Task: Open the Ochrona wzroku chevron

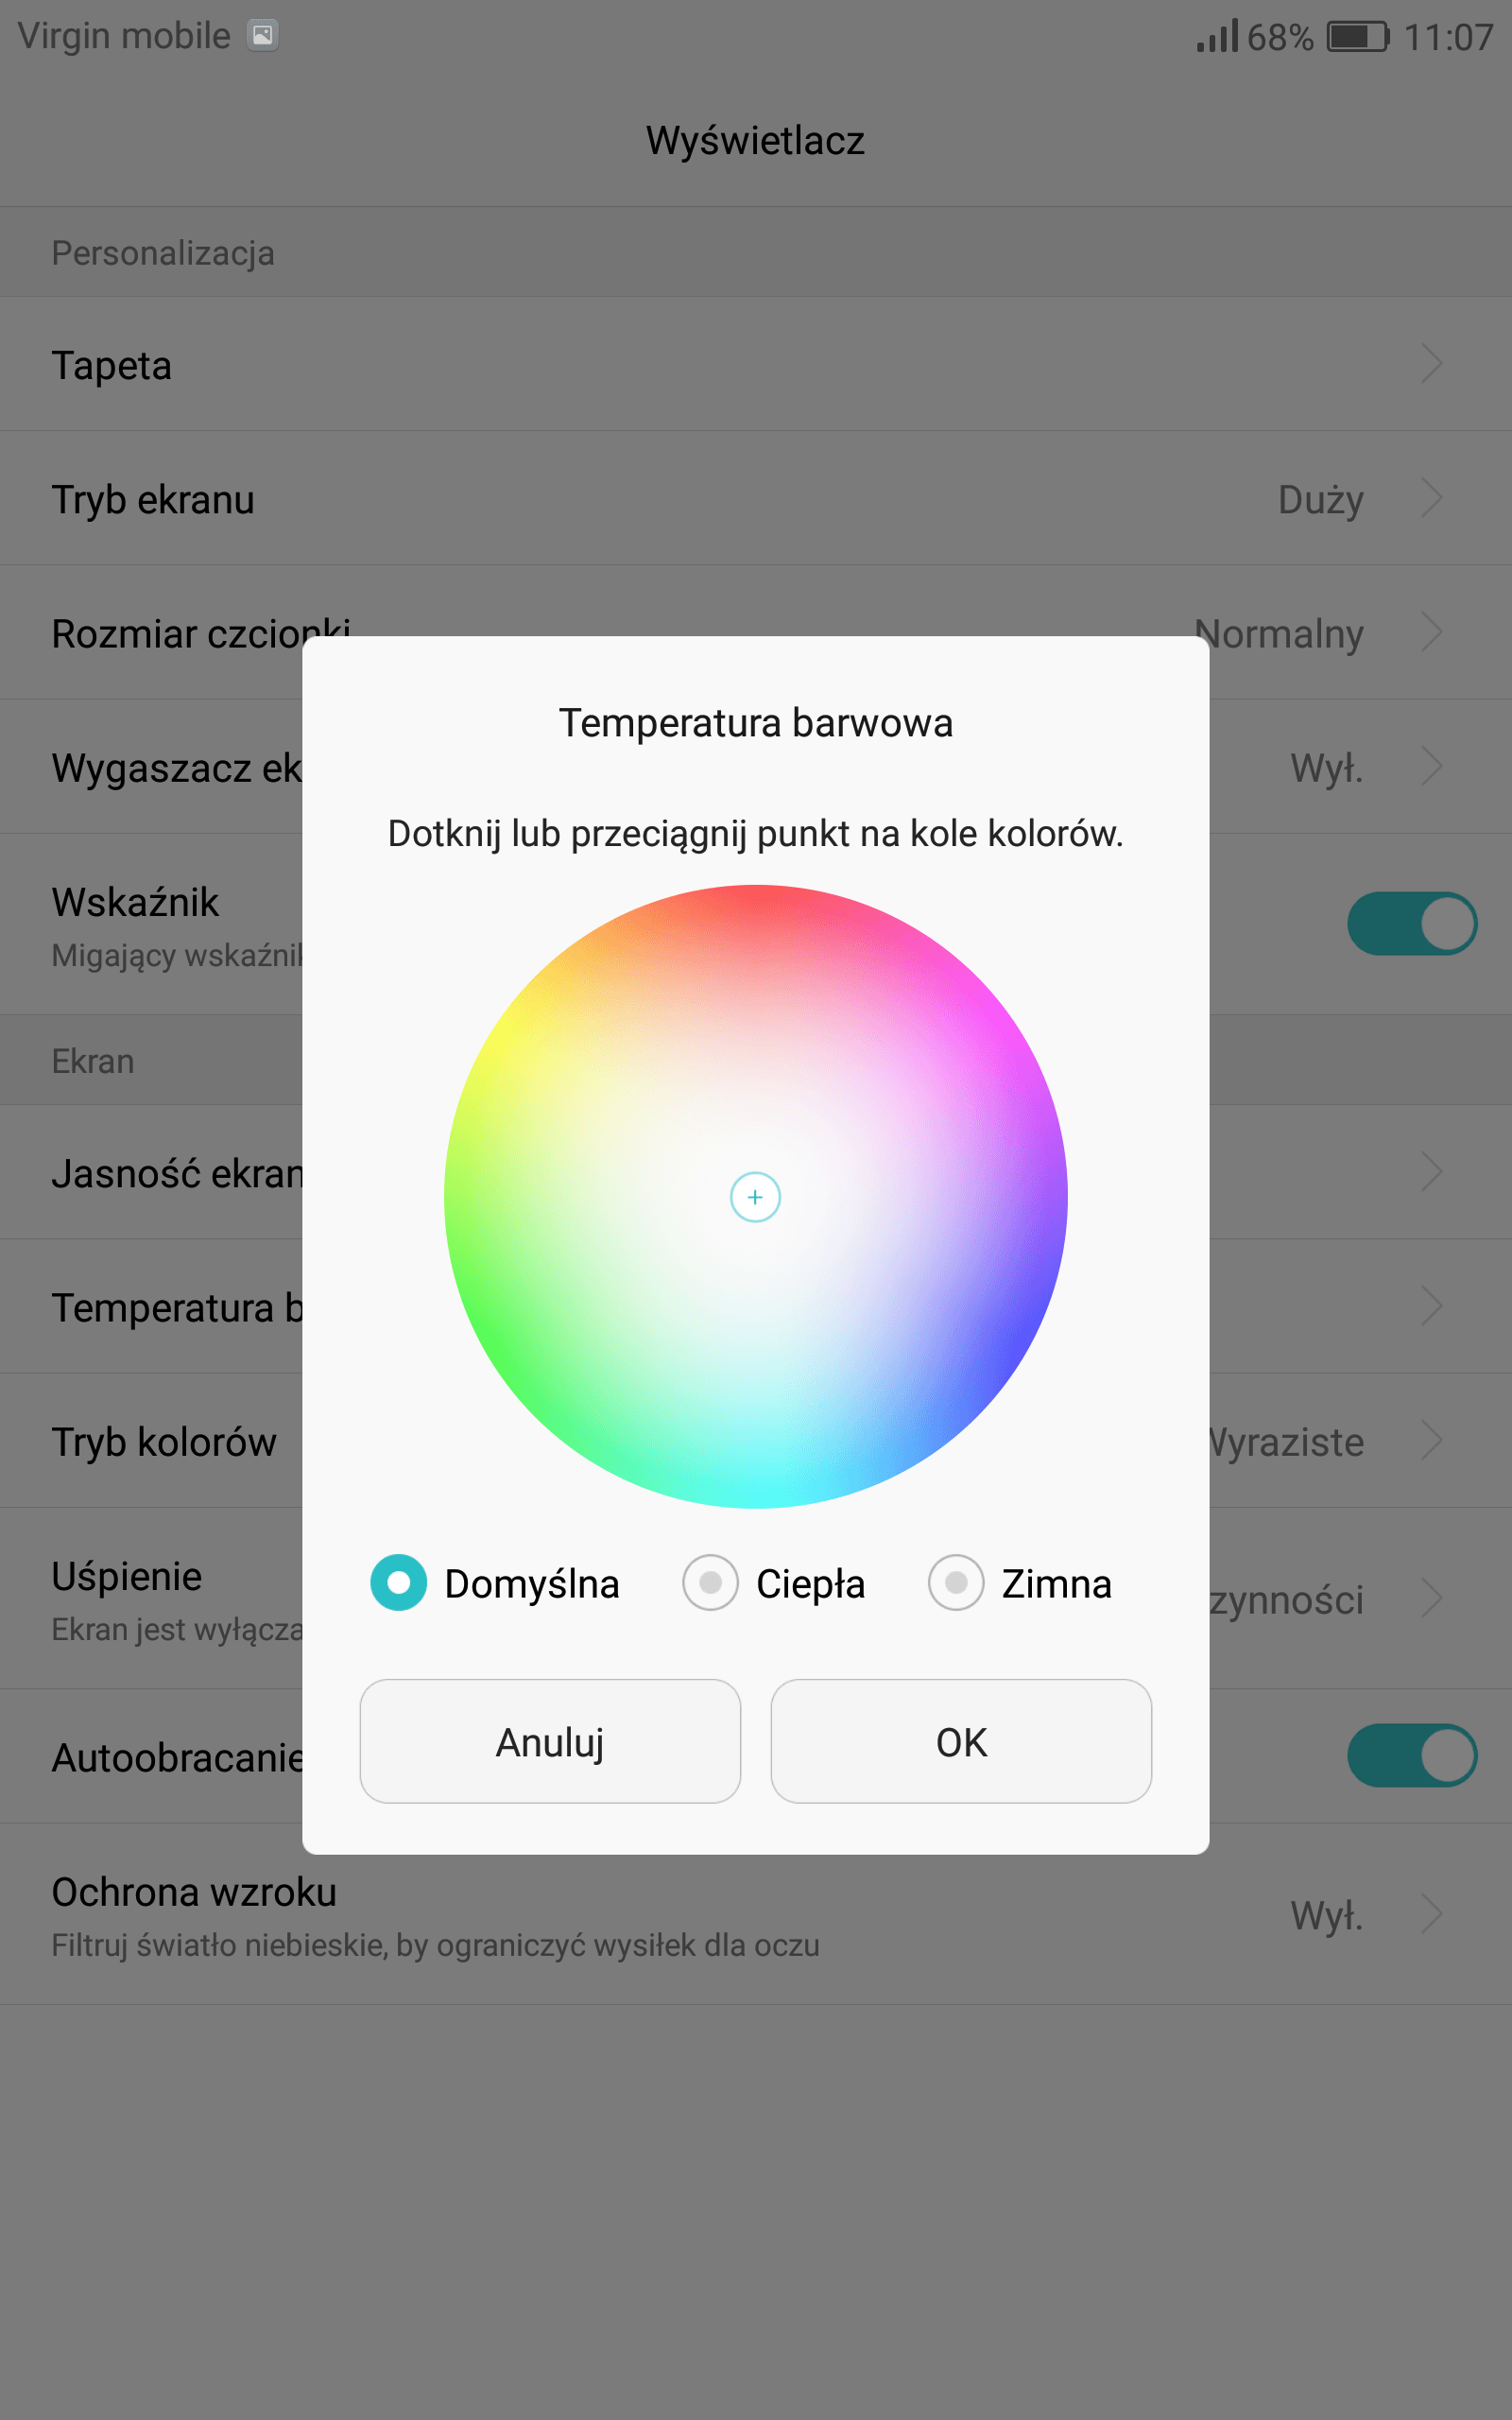Action: click(1432, 1914)
